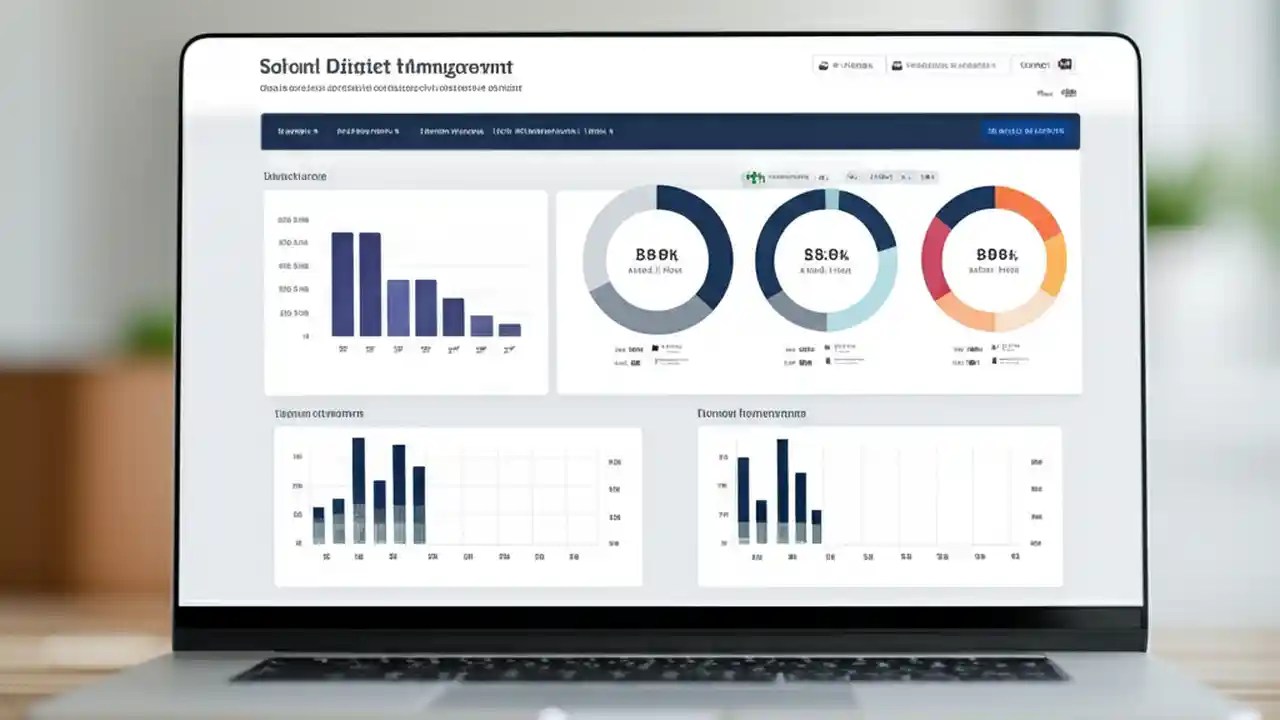The height and width of the screenshot is (720, 1280).
Task: Click the green people icon above the donut charts
Action: [753, 177]
